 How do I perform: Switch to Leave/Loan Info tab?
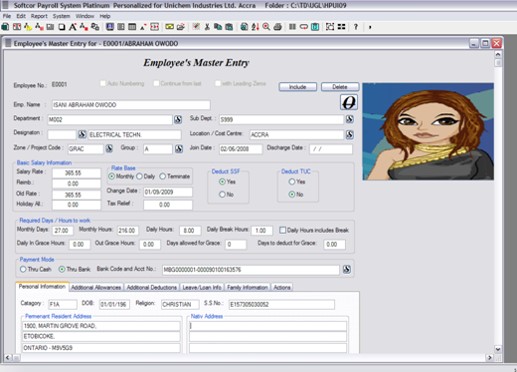point(202,287)
